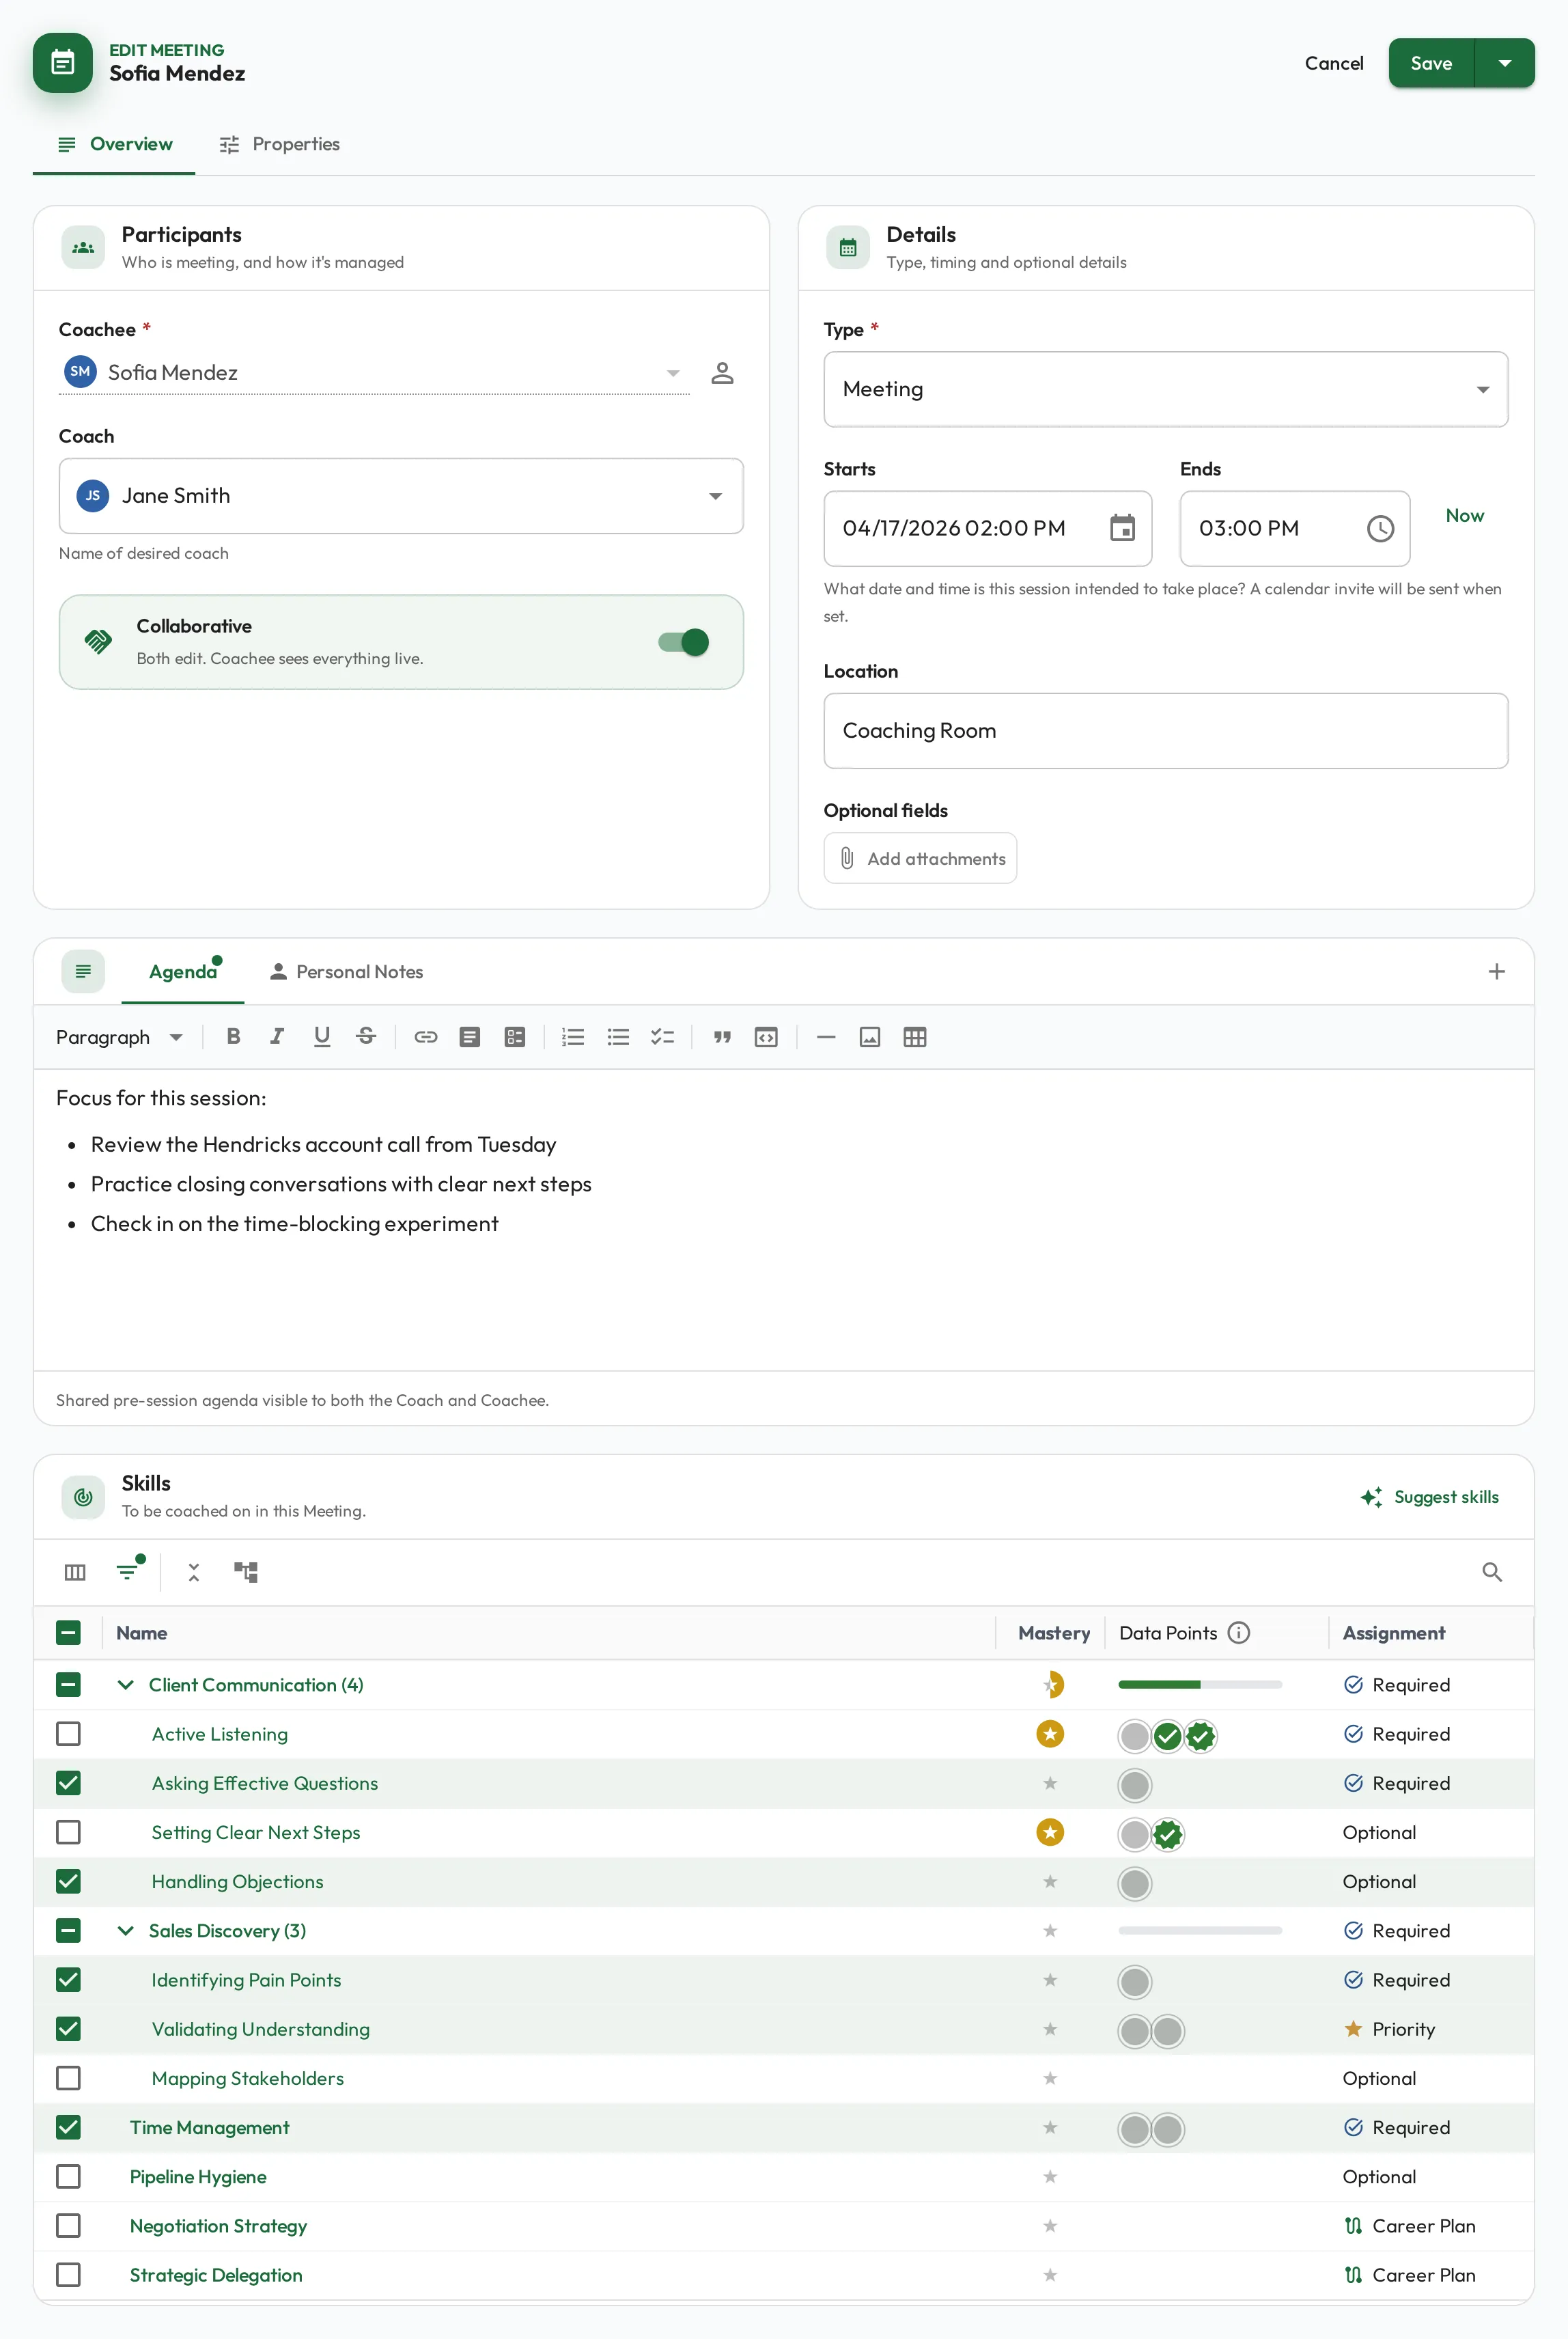Insert an image into the agenda

pyautogui.click(x=870, y=1037)
